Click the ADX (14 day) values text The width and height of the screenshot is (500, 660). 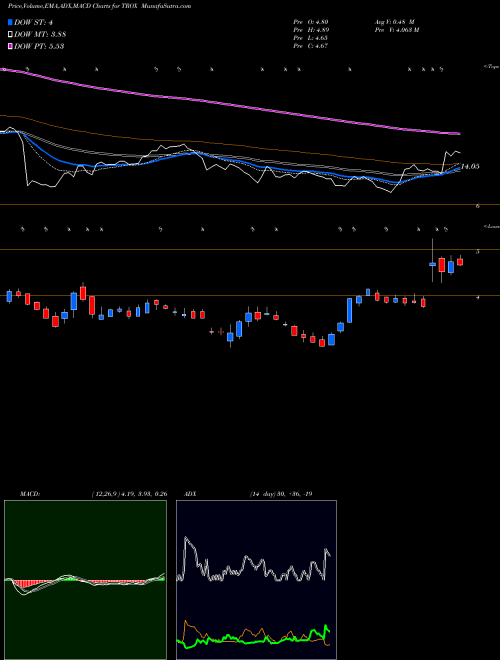point(280,494)
